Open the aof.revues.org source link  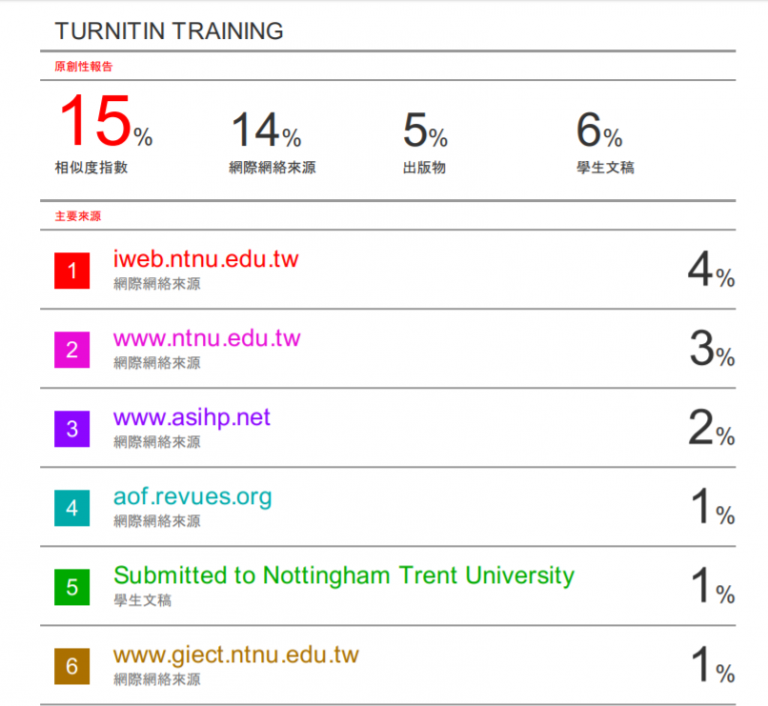tap(192, 497)
